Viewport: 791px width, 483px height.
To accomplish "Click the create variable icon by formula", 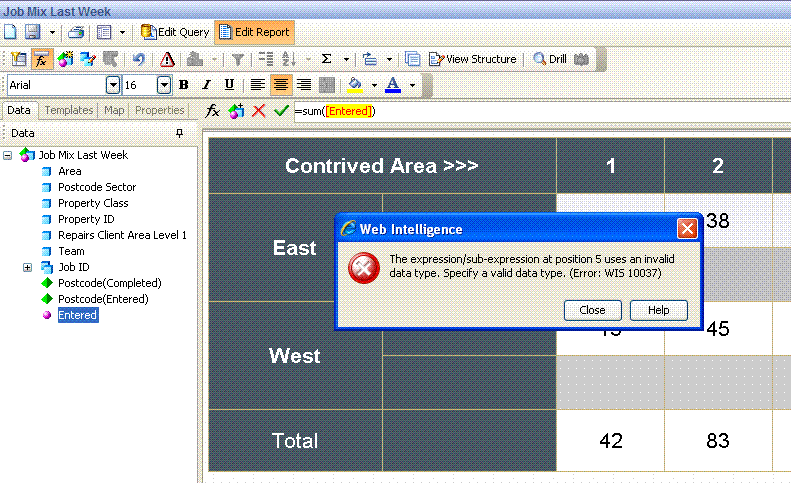I will tap(236, 111).
